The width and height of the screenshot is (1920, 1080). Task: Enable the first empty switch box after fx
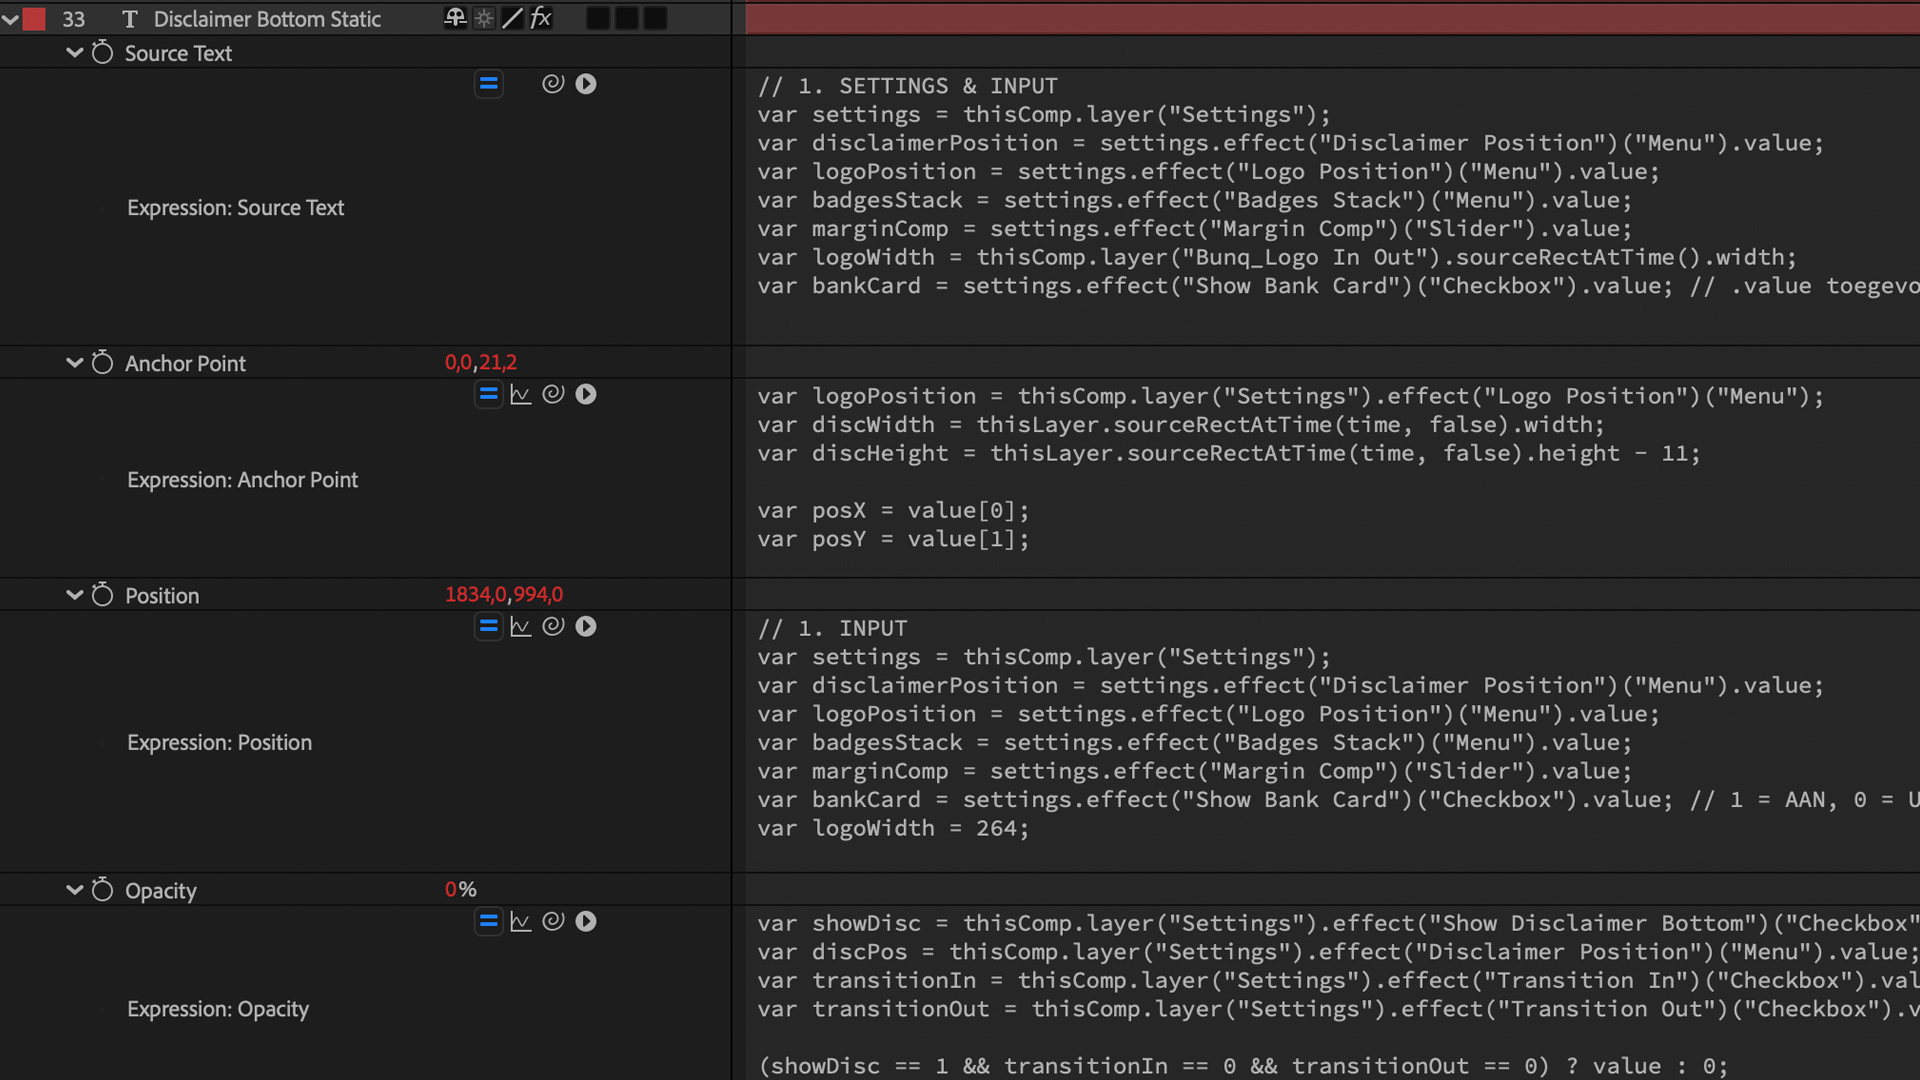coord(598,18)
